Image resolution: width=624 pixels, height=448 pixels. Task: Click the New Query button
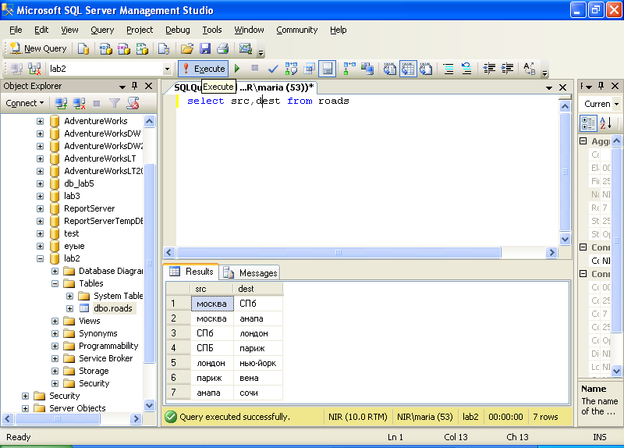pos(38,48)
